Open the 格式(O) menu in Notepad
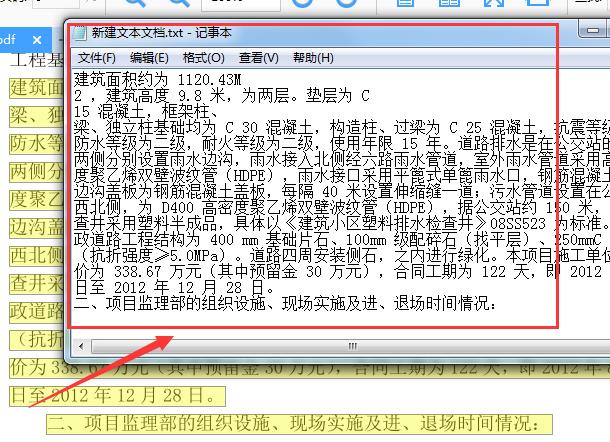The image size is (610, 442). pyautogui.click(x=203, y=58)
